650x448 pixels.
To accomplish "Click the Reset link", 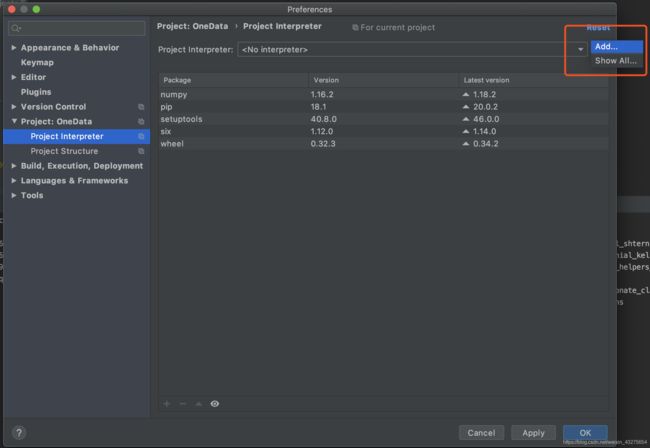I will [598, 28].
